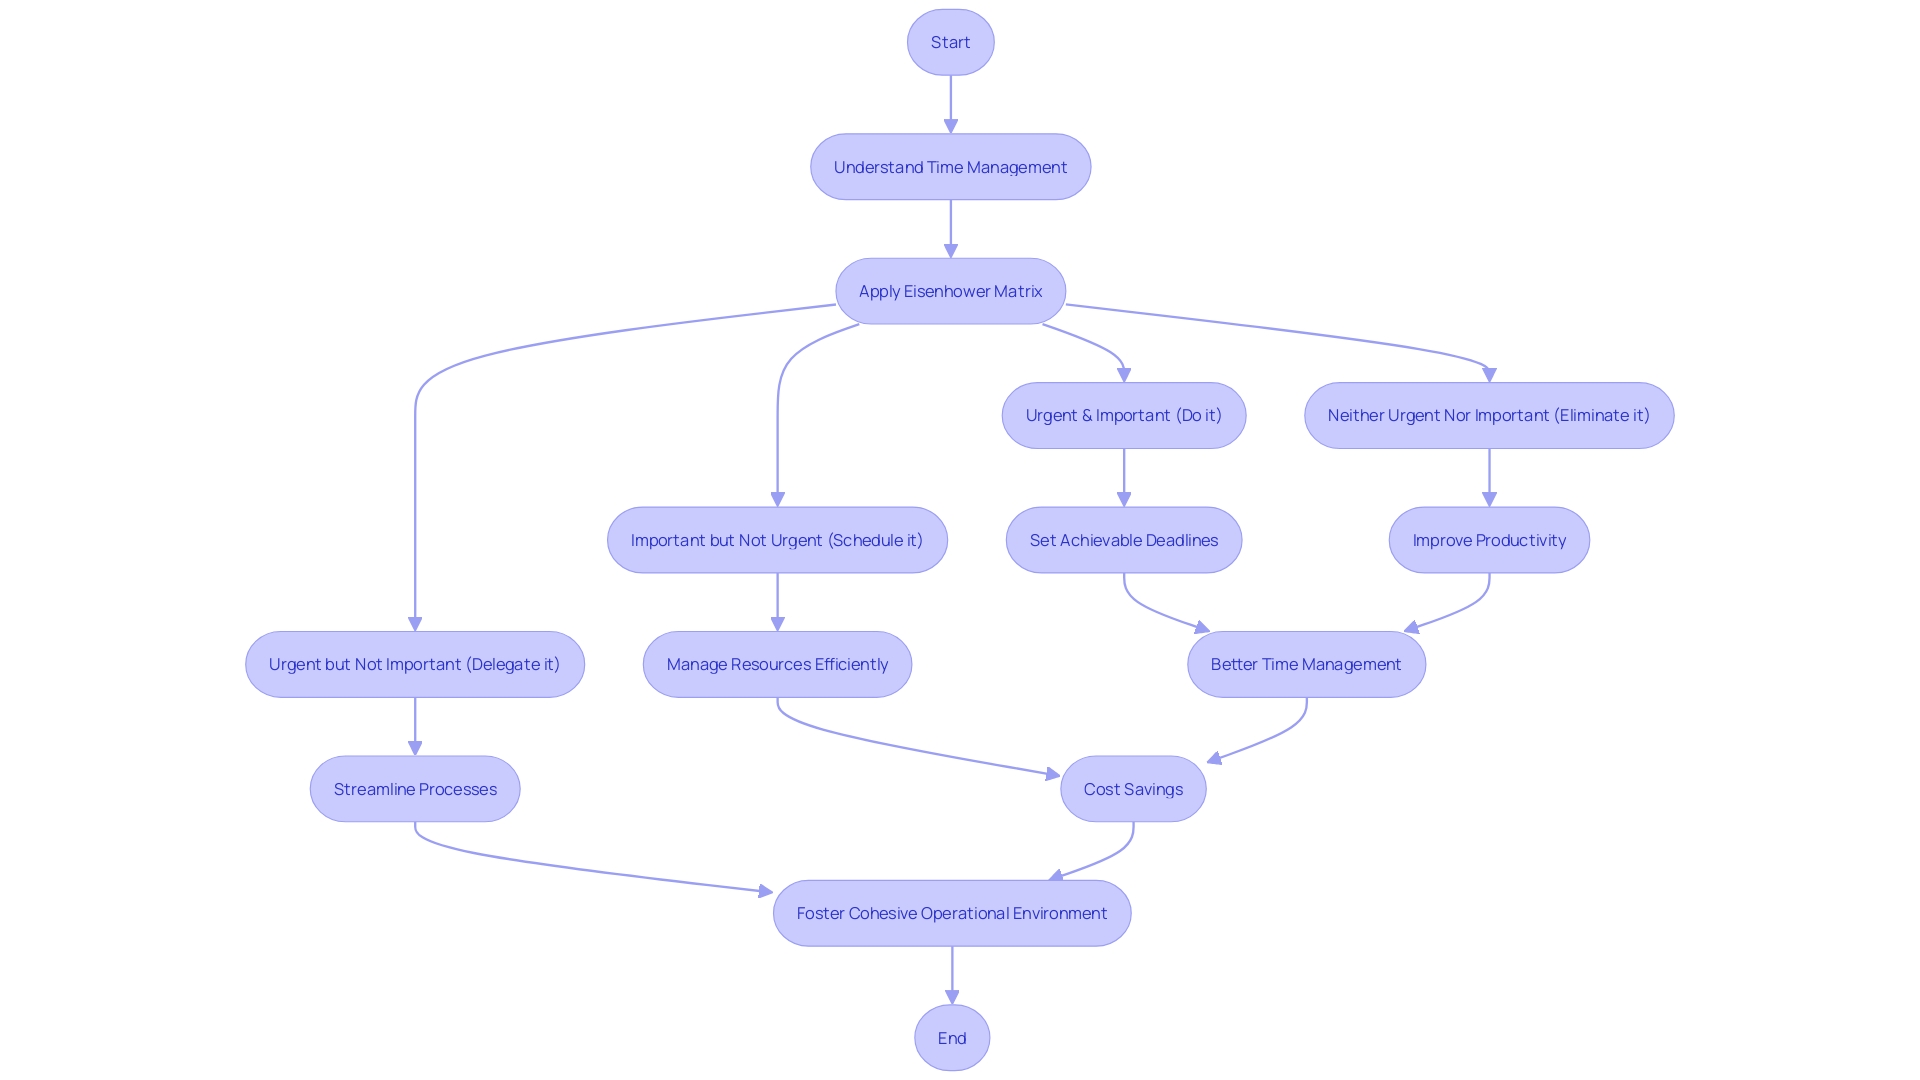Collapse the Better Time Management subtree
The image size is (1920, 1080).
[1305, 663]
